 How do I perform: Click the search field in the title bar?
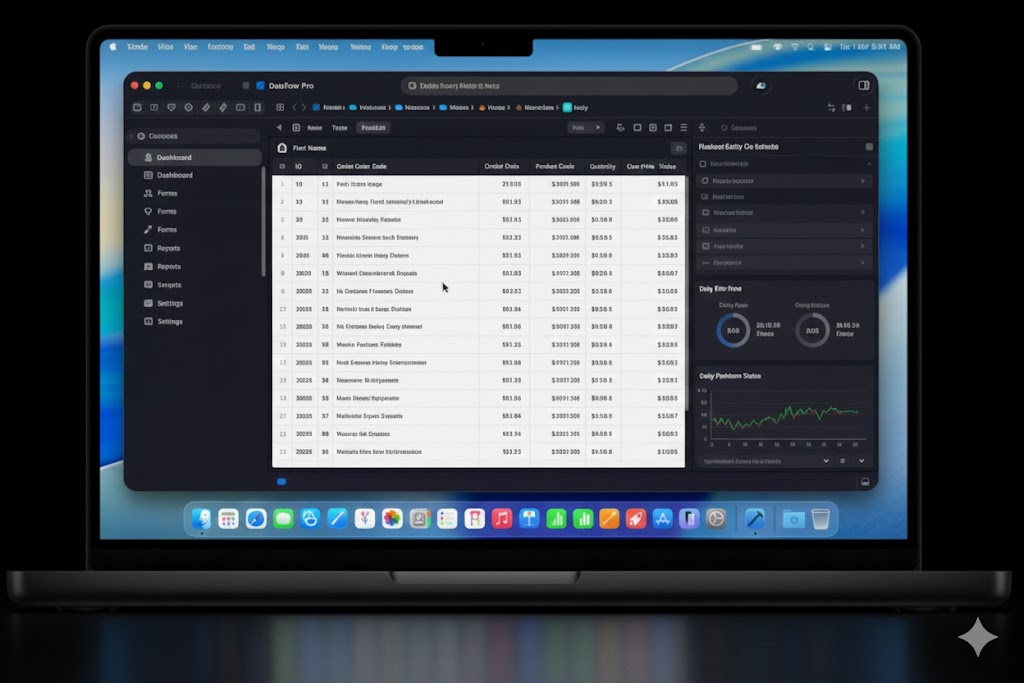coord(569,86)
